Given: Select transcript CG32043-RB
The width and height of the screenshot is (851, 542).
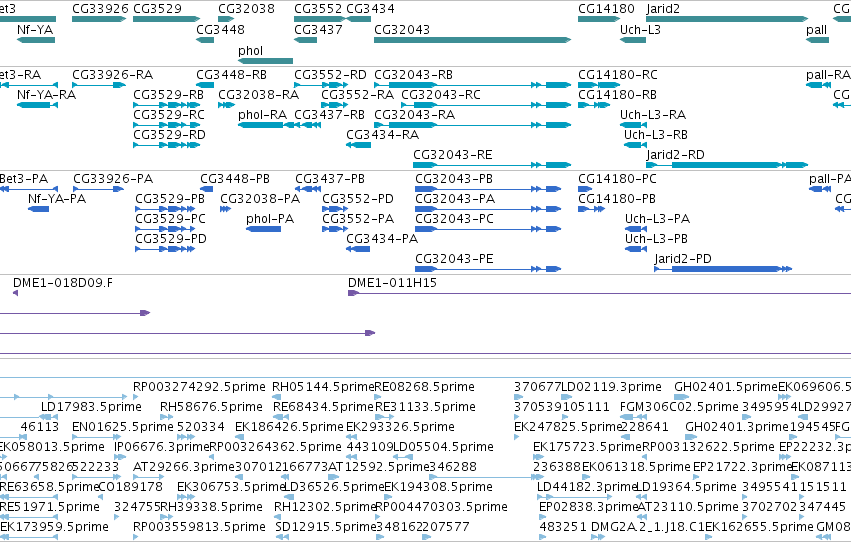Looking at the screenshot, I should point(414,74).
